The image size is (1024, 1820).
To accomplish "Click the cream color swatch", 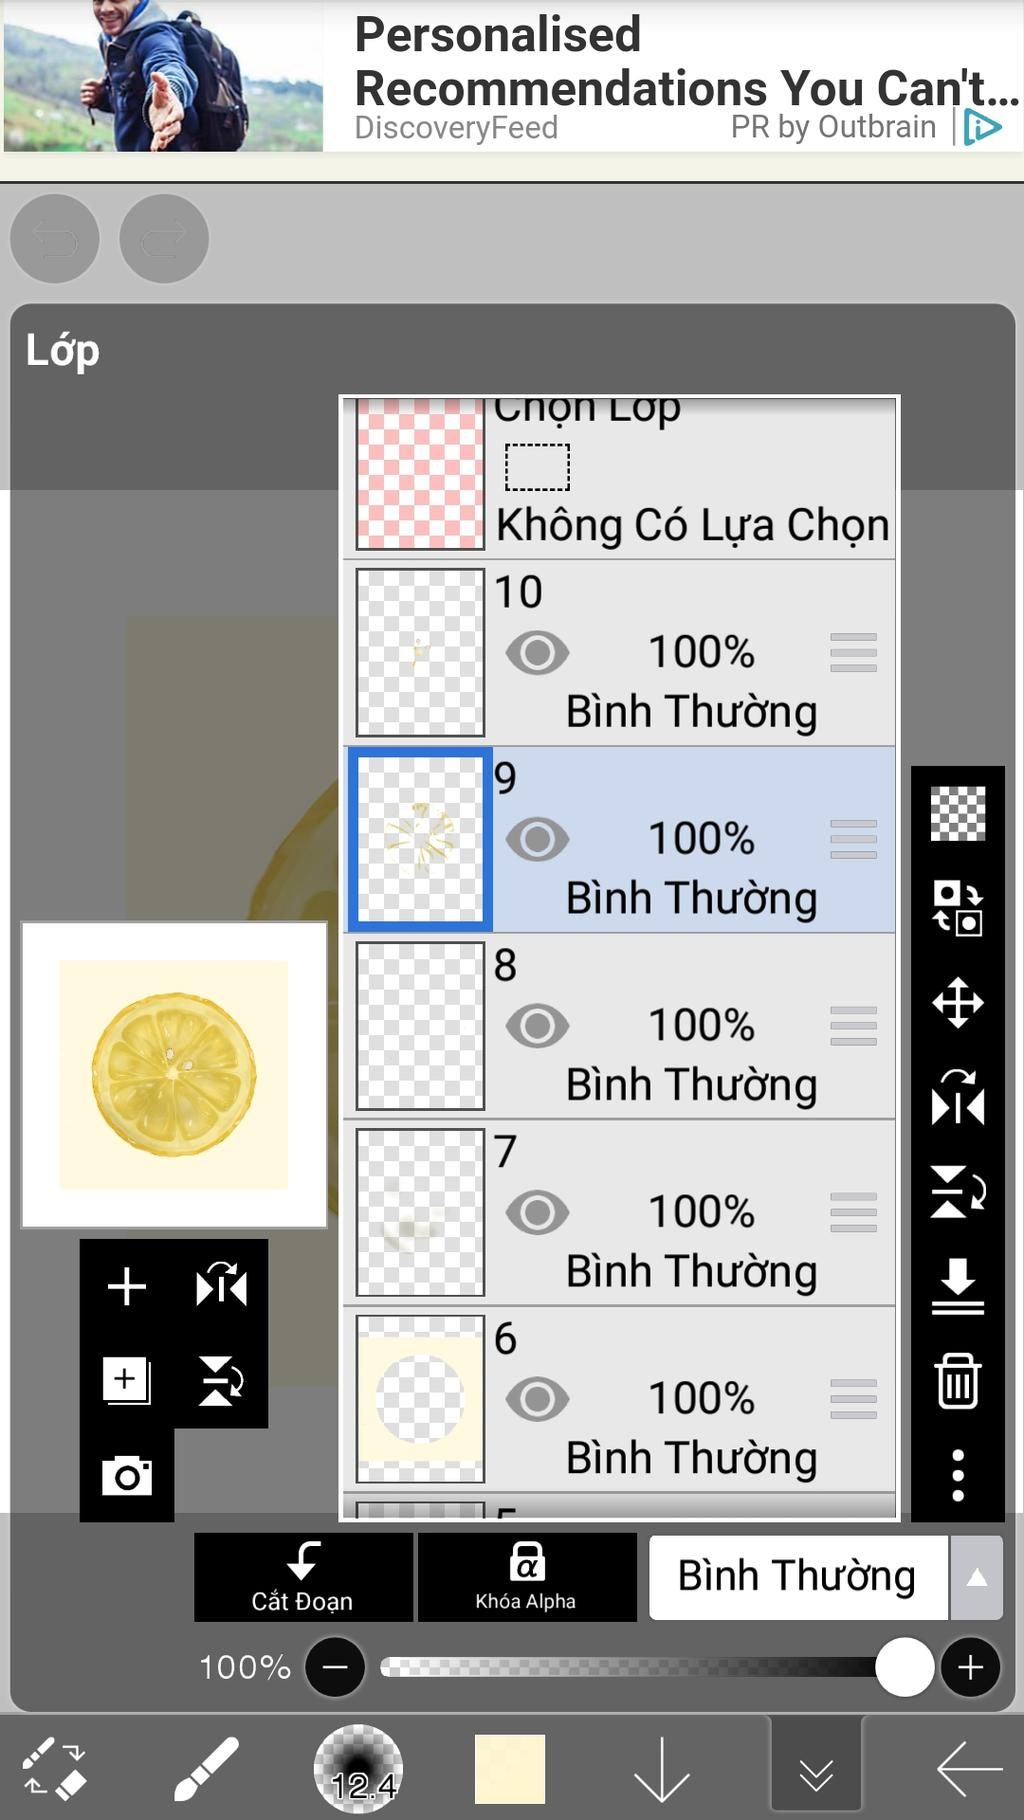I will (x=510, y=1768).
